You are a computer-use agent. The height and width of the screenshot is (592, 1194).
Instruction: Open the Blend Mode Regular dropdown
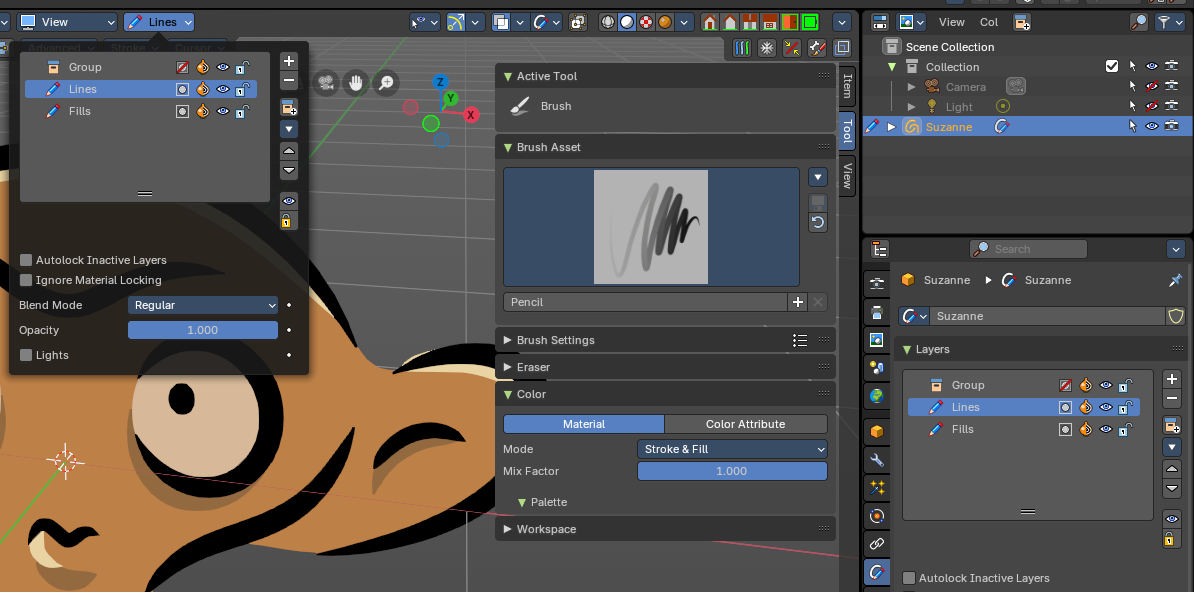point(203,305)
